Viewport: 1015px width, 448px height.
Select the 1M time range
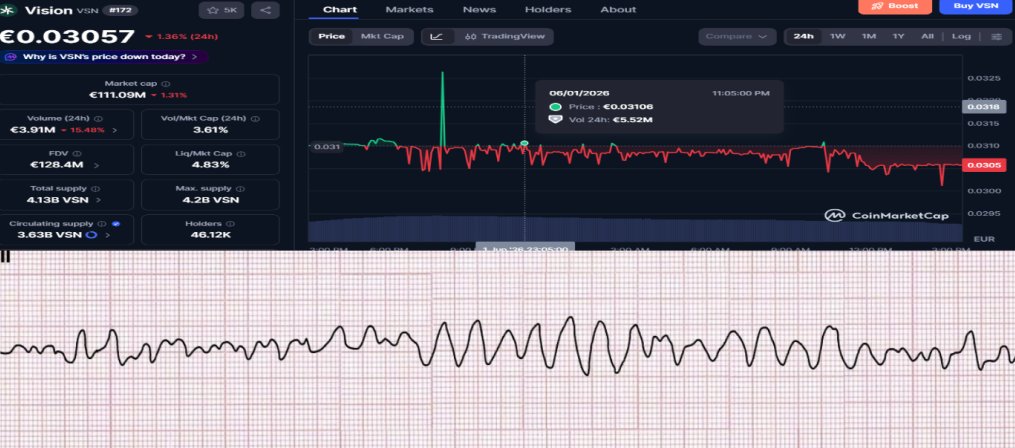coord(869,36)
